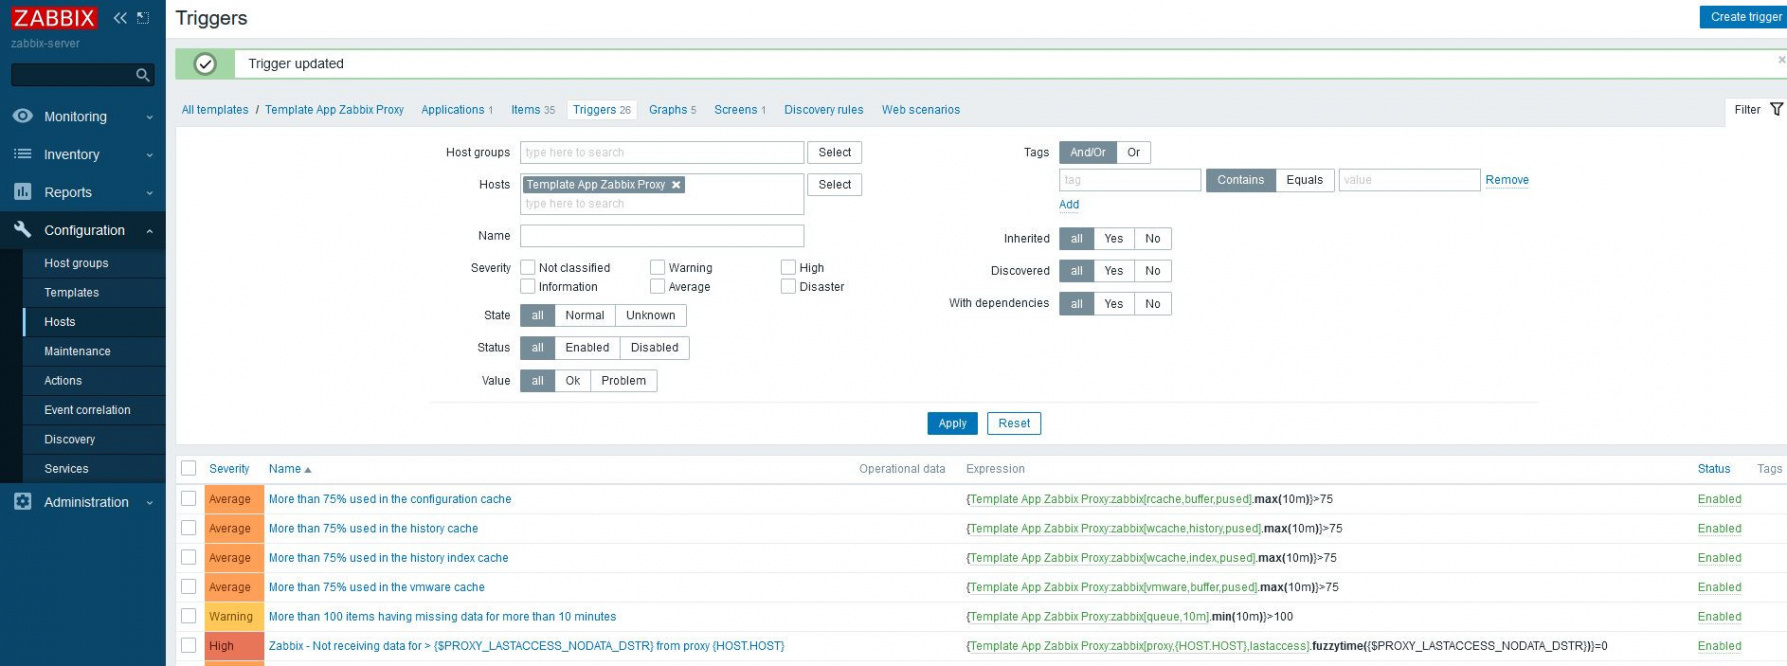This screenshot has width=1787, height=666.
Task: Click the tag name input field
Action: pyautogui.click(x=1130, y=180)
